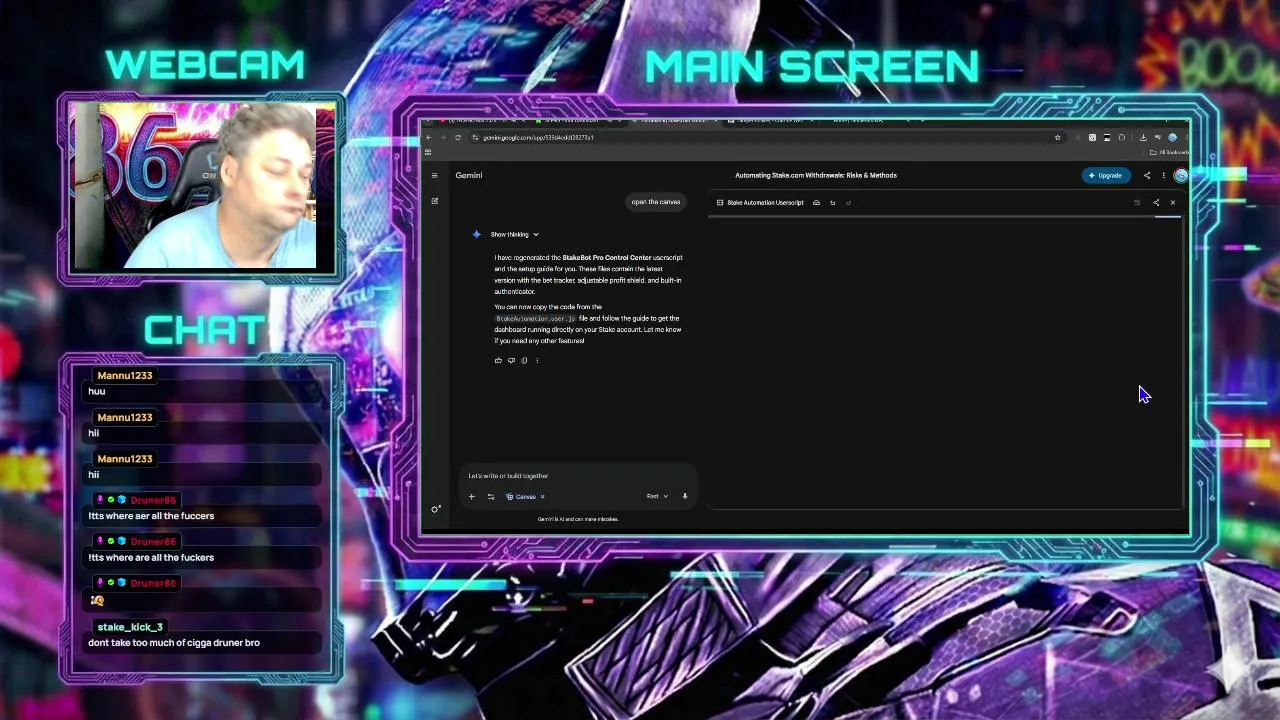Click the Gemini sparkle icon
The width and height of the screenshot is (1280, 720).
click(477, 234)
